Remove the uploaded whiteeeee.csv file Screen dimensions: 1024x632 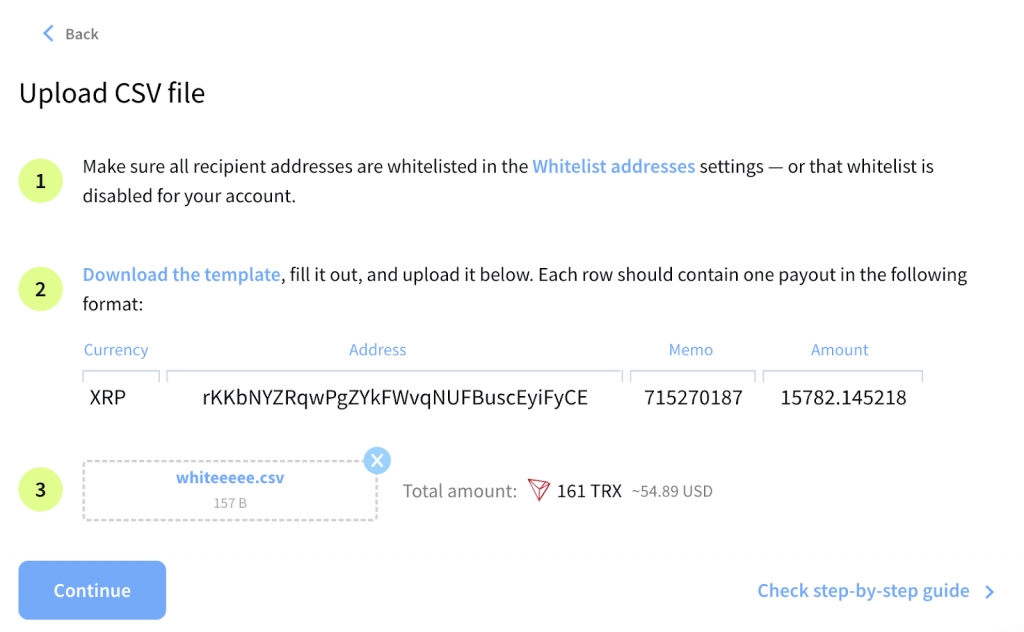tap(376, 460)
